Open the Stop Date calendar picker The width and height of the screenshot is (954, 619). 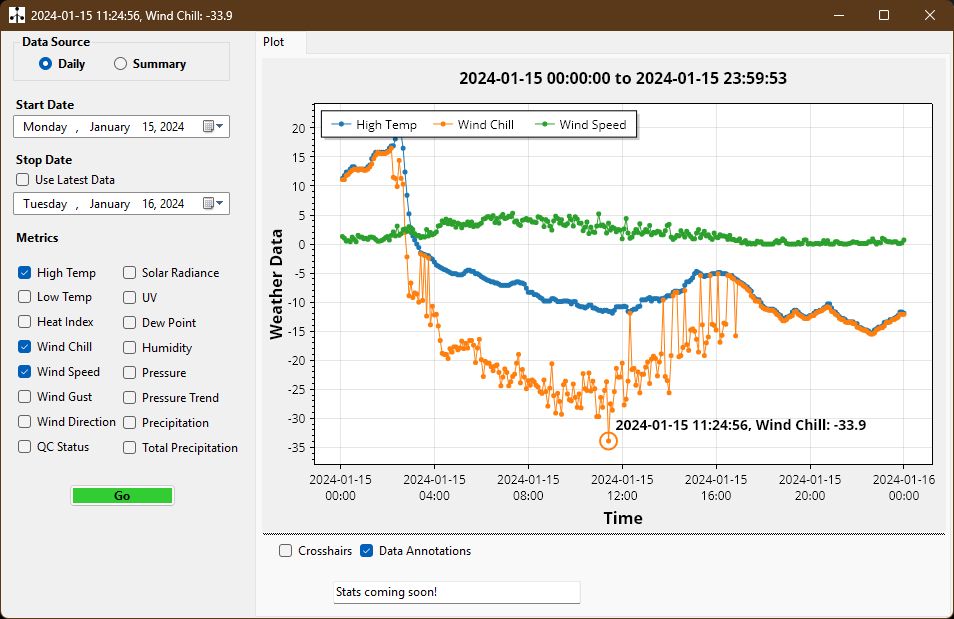click(213, 203)
